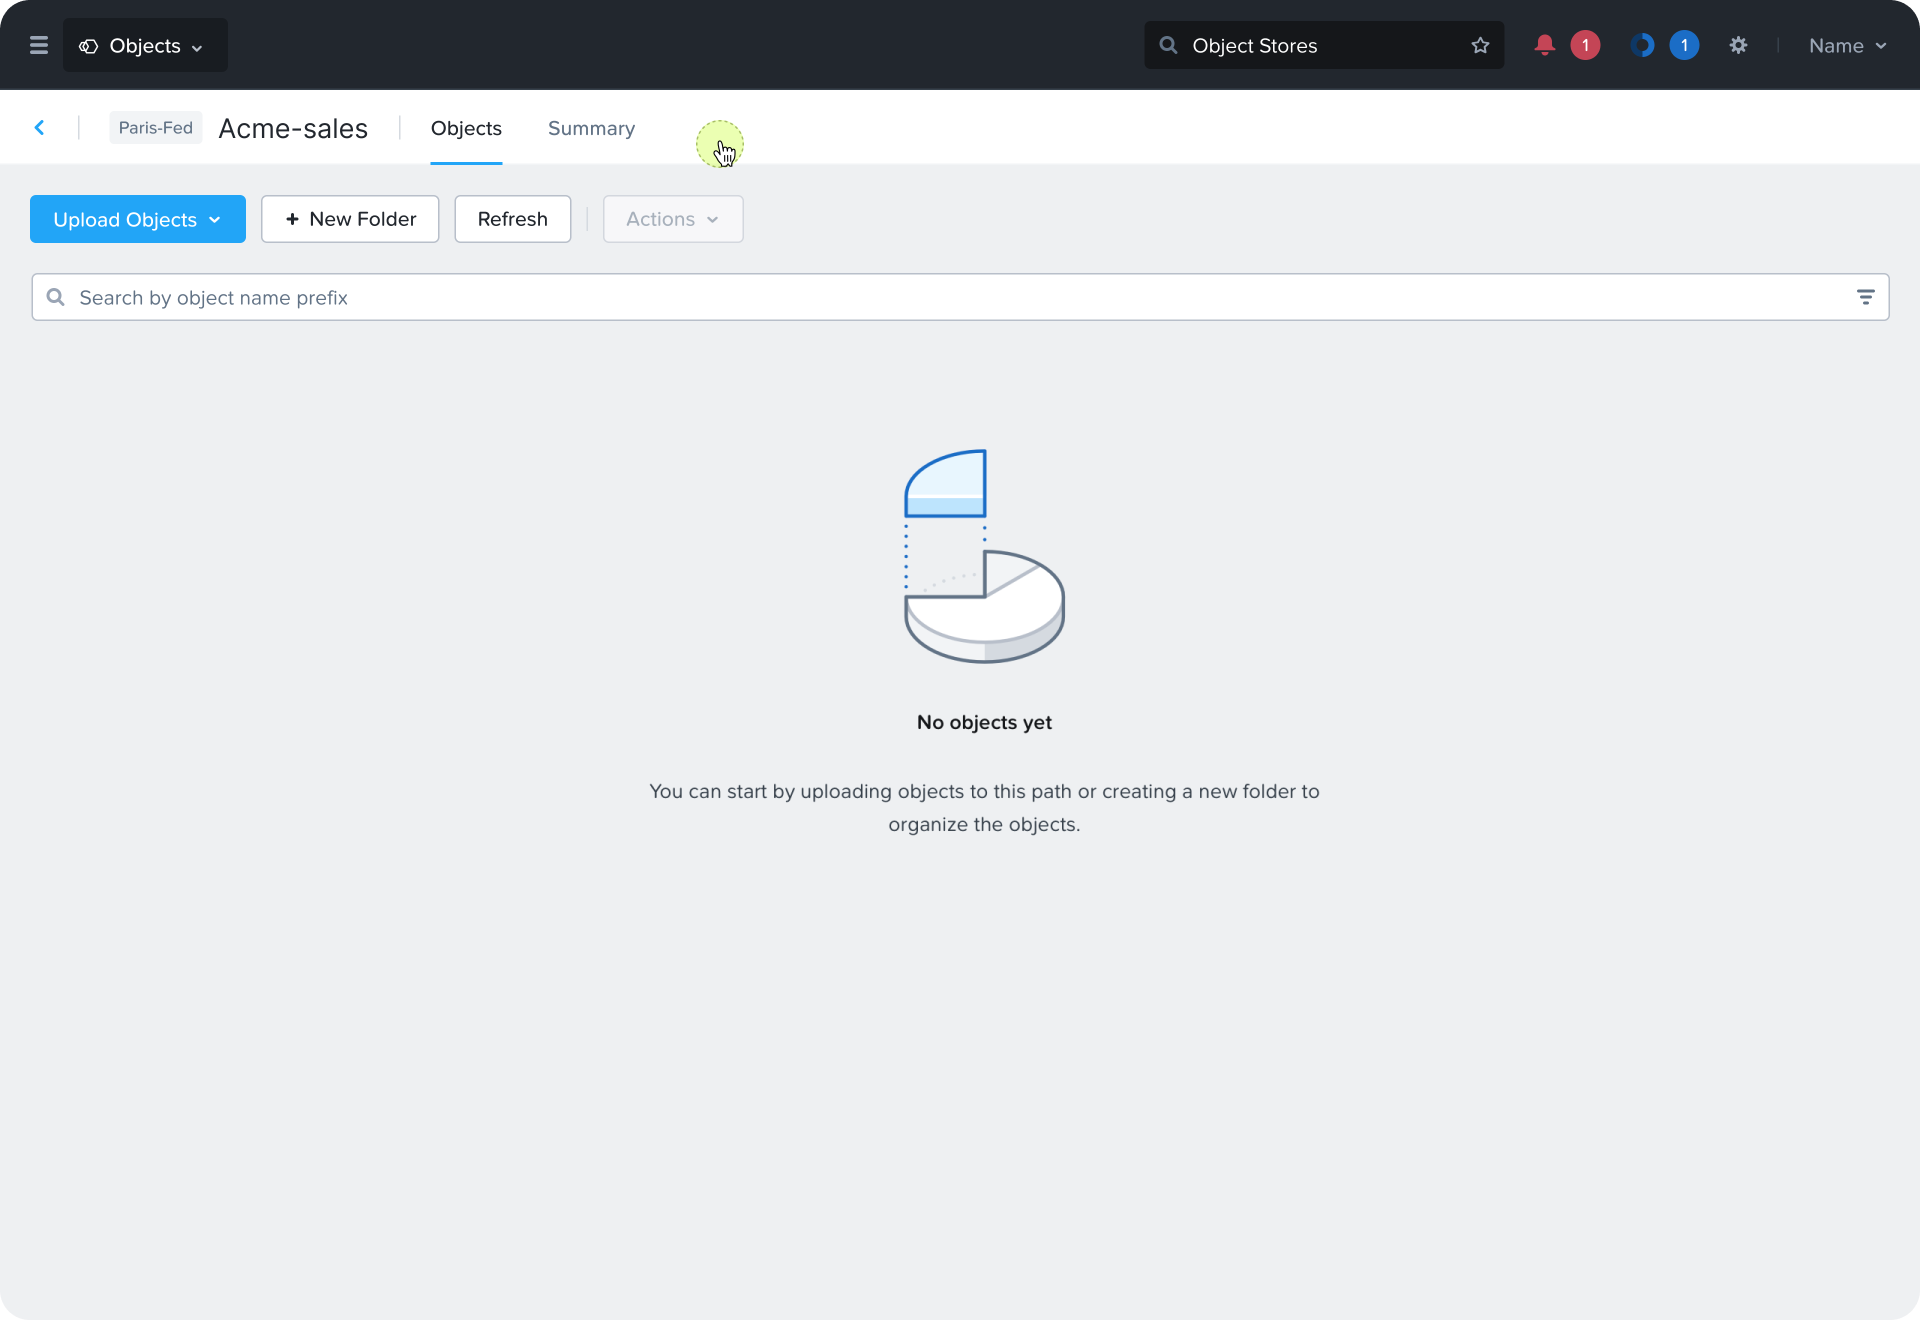This screenshot has height=1320, width=1920.
Task: Expand the Objects app switcher dropdown
Action: point(145,45)
